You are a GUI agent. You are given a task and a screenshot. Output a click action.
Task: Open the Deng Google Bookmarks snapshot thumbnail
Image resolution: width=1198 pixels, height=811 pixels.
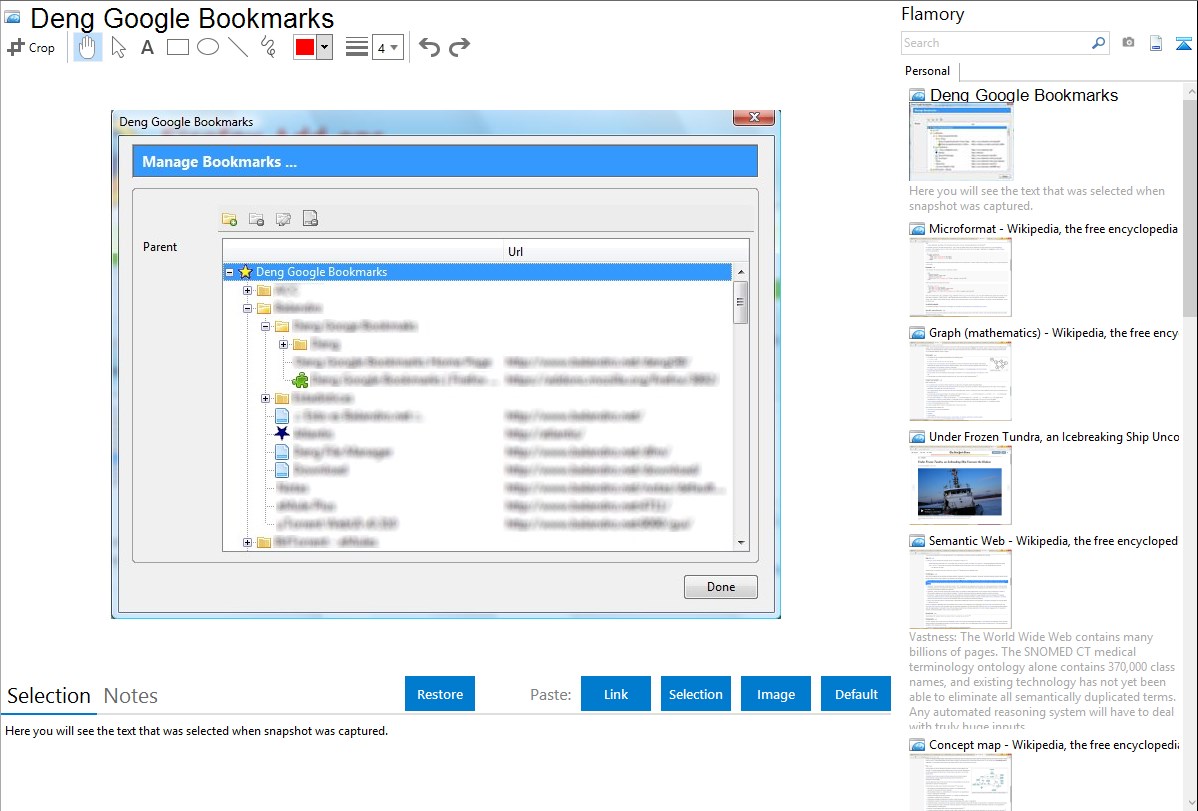960,142
